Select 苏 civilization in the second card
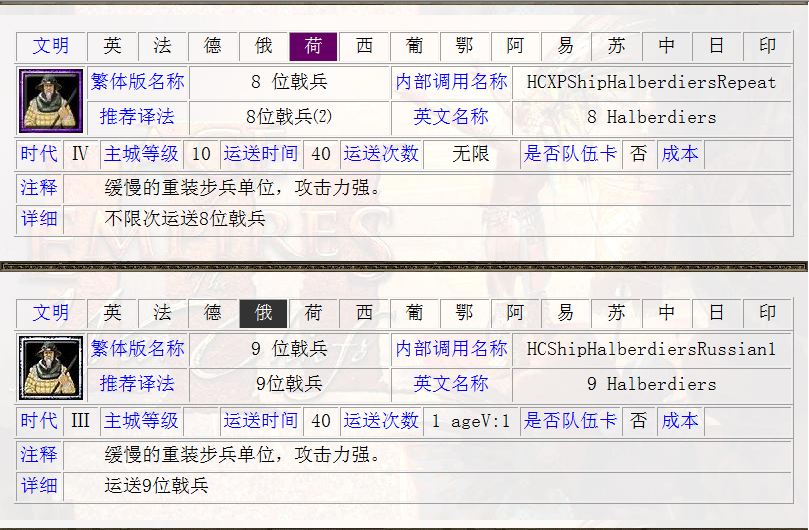 (x=616, y=313)
